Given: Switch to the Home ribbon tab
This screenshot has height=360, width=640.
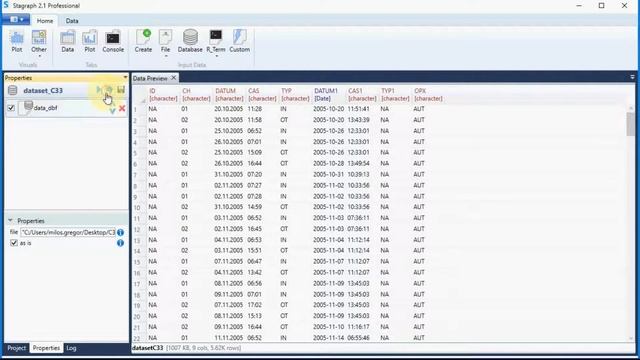Looking at the screenshot, I should tap(45, 20).
